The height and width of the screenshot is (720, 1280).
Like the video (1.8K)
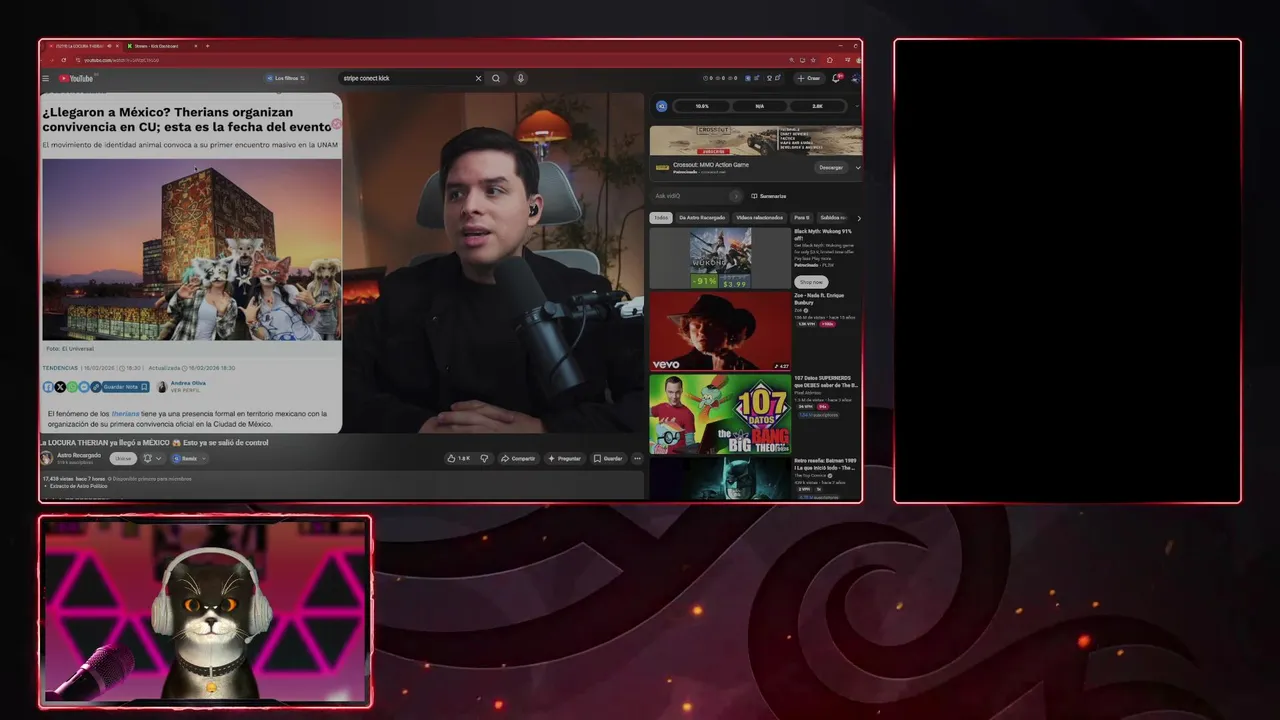[457, 458]
